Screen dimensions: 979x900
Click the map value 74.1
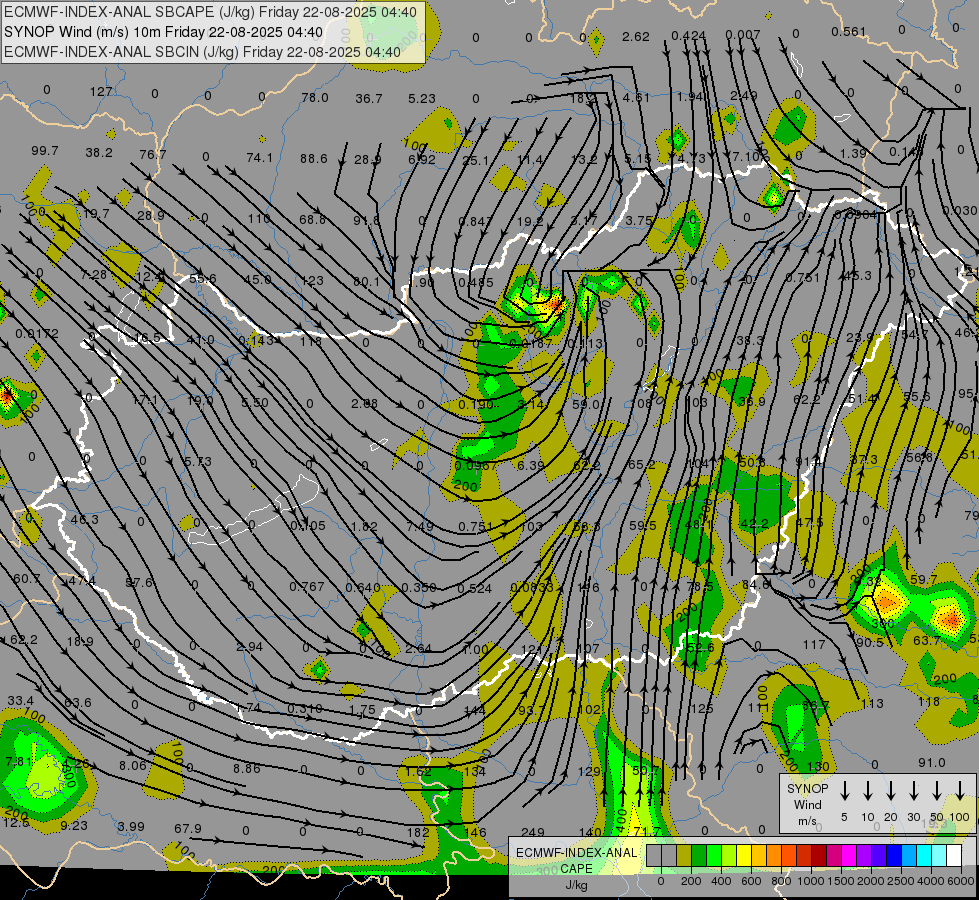click(x=259, y=157)
